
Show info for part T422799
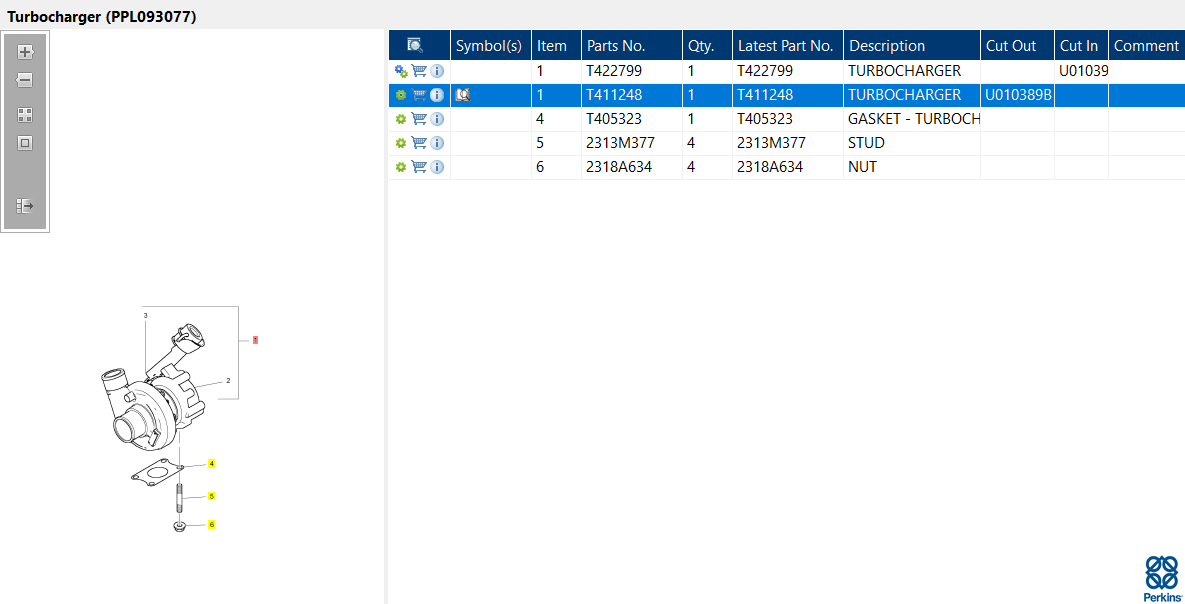click(437, 71)
